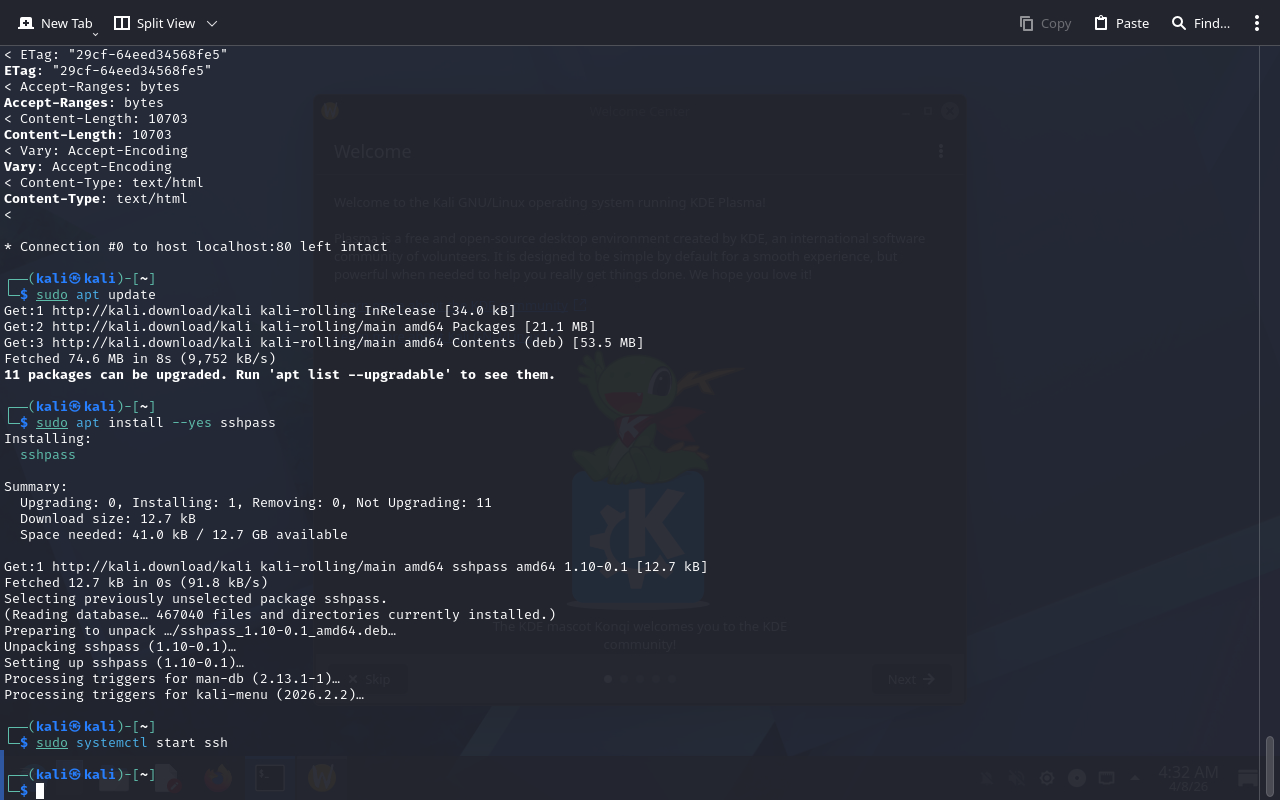Expand the Split View chevron menu
1280x800 pixels.
tap(211, 23)
